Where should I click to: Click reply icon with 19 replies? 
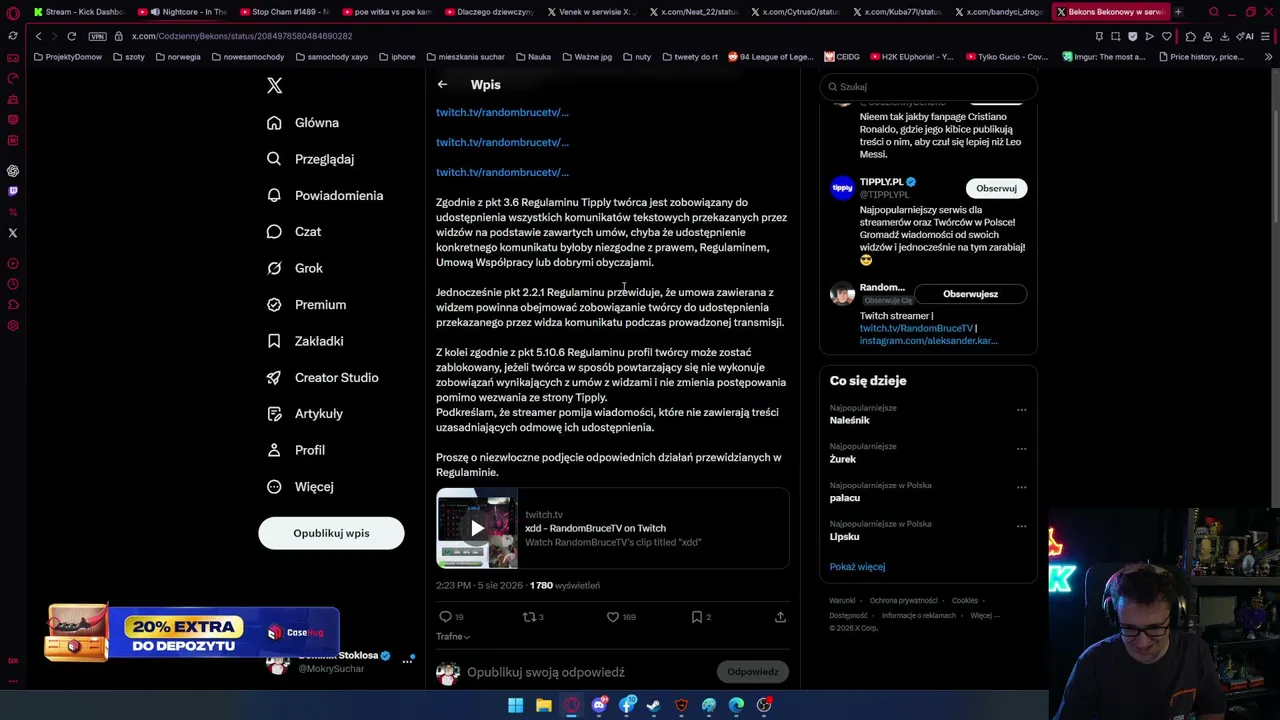tap(446, 617)
